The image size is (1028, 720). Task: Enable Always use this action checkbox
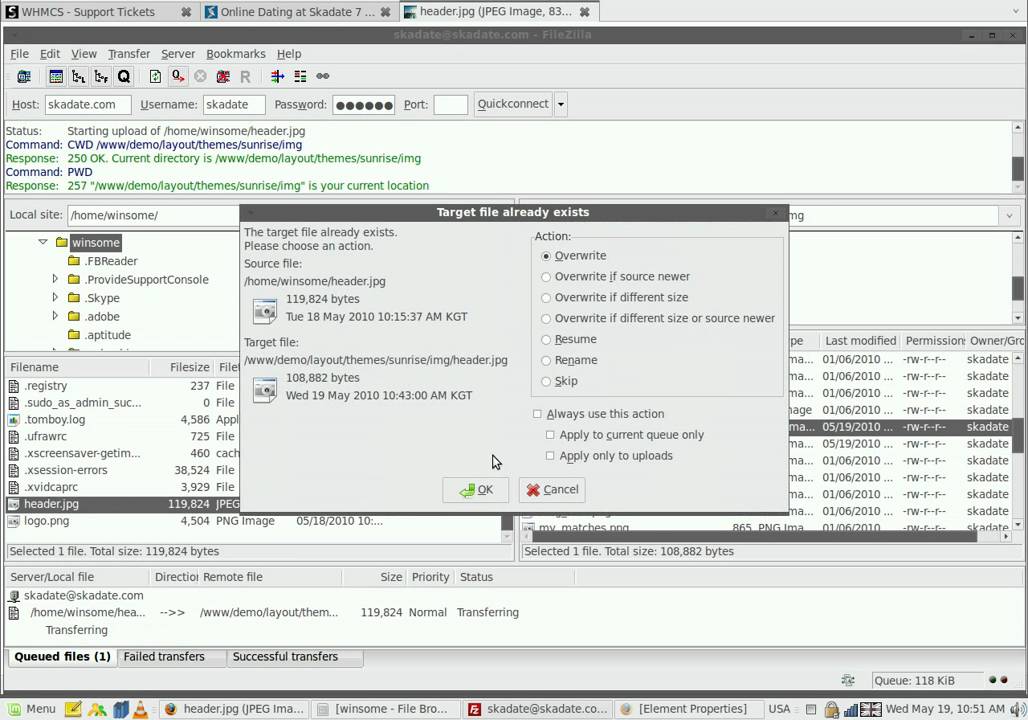pos(537,414)
